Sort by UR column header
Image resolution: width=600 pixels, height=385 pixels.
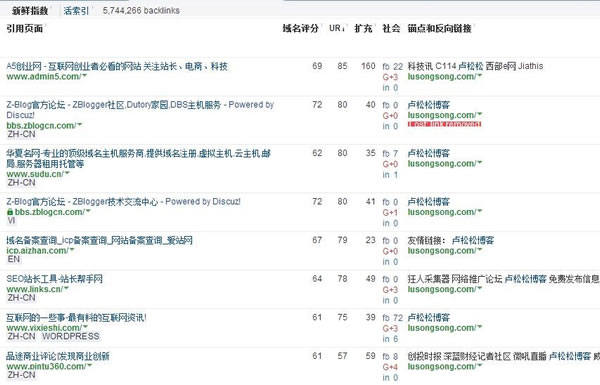(x=336, y=28)
